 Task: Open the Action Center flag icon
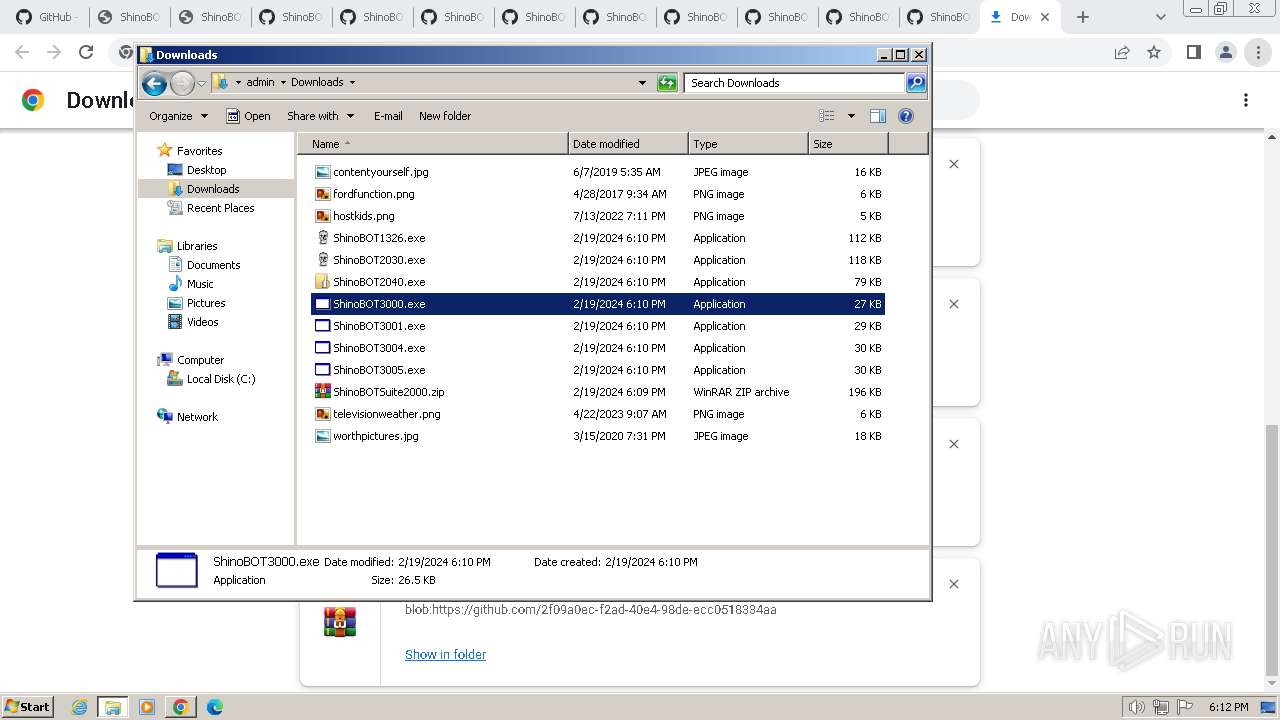[x=1185, y=707]
